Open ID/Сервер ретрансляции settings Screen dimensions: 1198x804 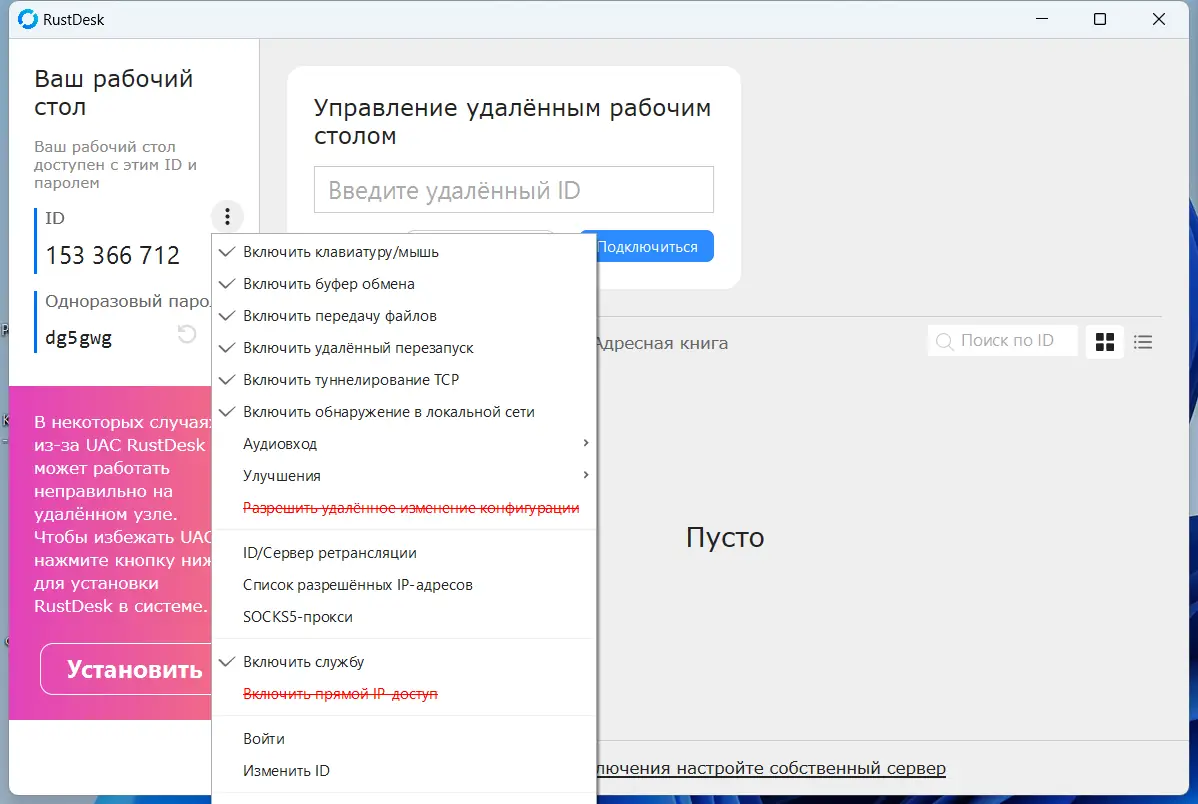pyautogui.click(x=404, y=553)
